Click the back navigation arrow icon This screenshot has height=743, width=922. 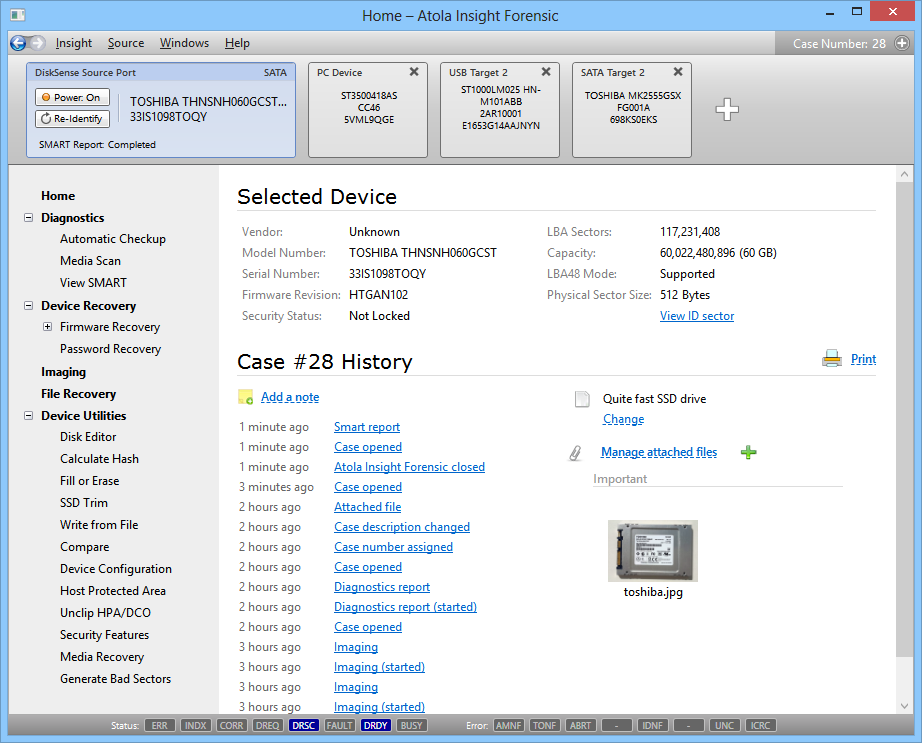click(18, 43)
